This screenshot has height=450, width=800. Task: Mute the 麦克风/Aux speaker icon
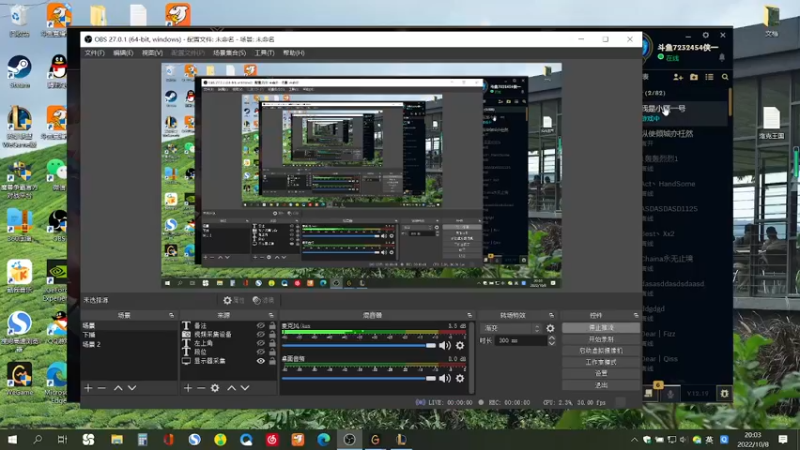445,345
